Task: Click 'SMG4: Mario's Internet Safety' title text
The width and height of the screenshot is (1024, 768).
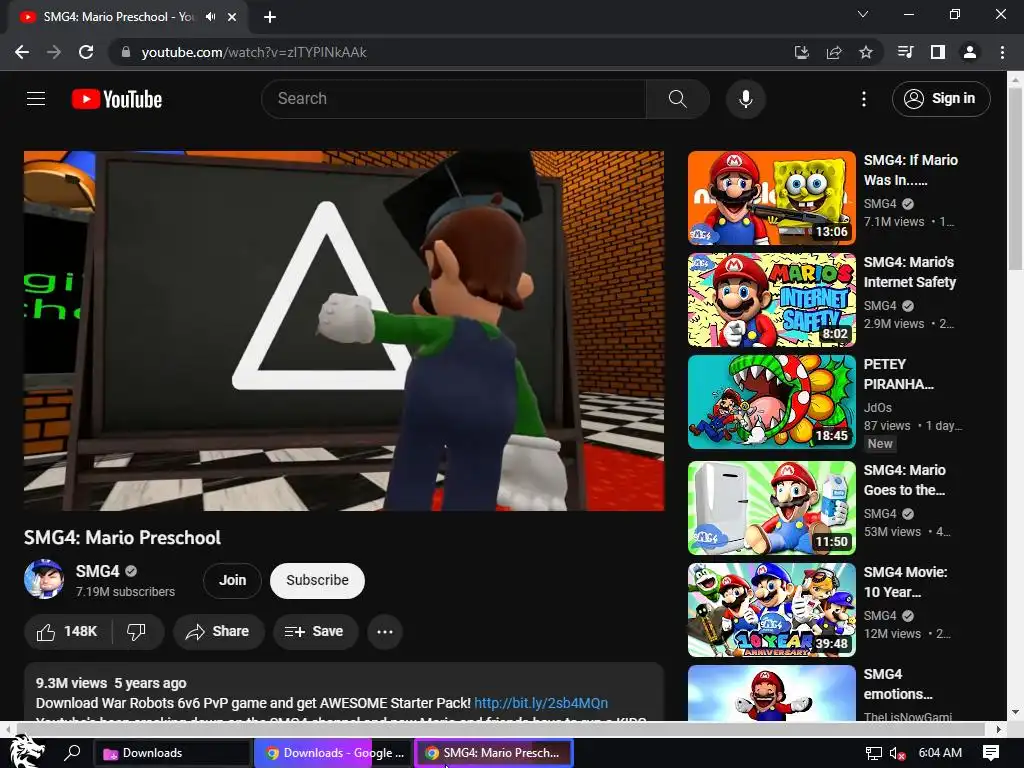Action: click(910, 272)
